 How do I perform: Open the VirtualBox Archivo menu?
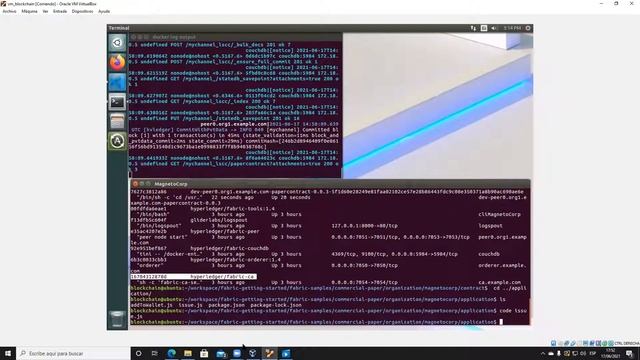[x=9, y=11]
